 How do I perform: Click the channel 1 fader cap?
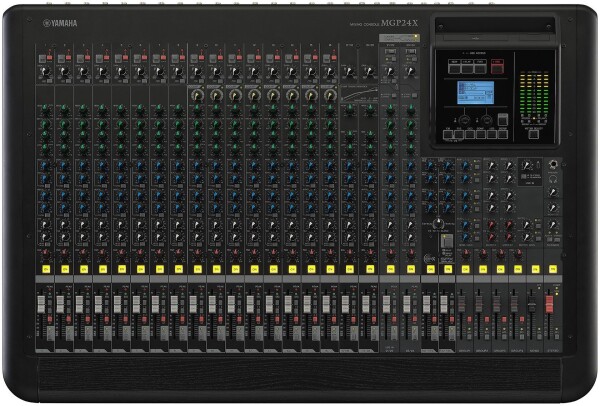click(41, 304)
